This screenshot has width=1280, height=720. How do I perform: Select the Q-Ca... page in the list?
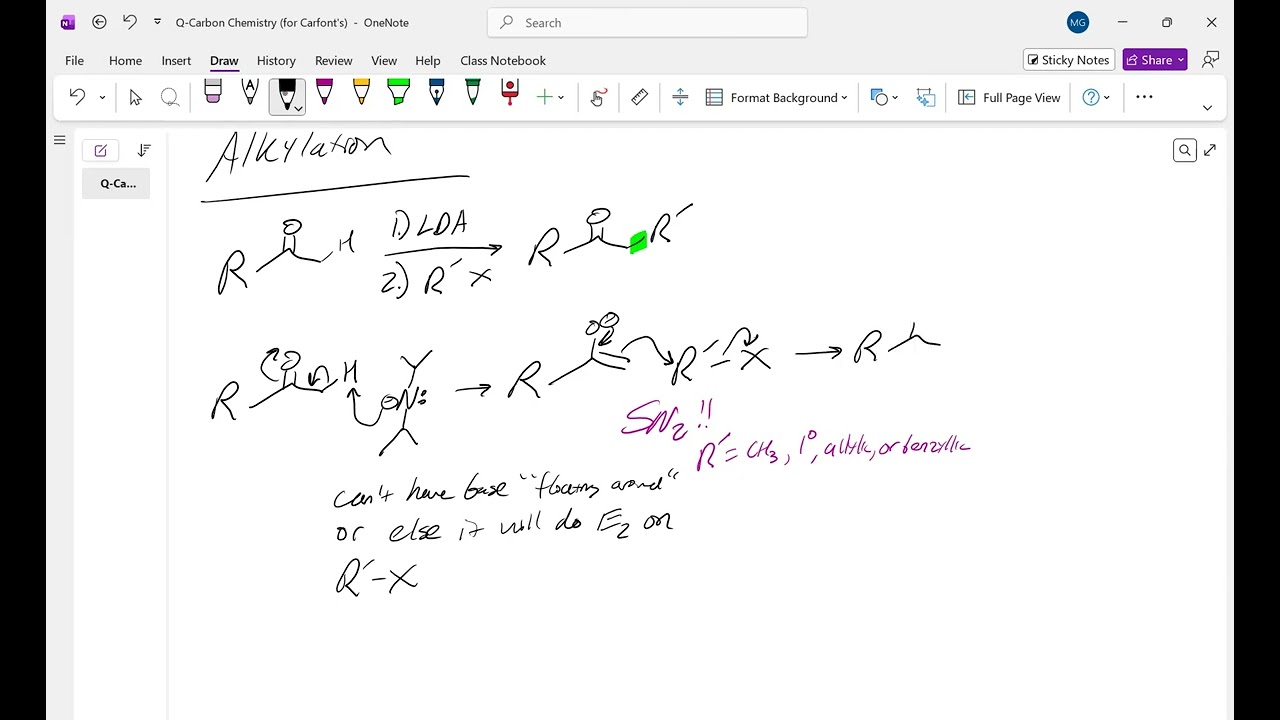point(116,183)
